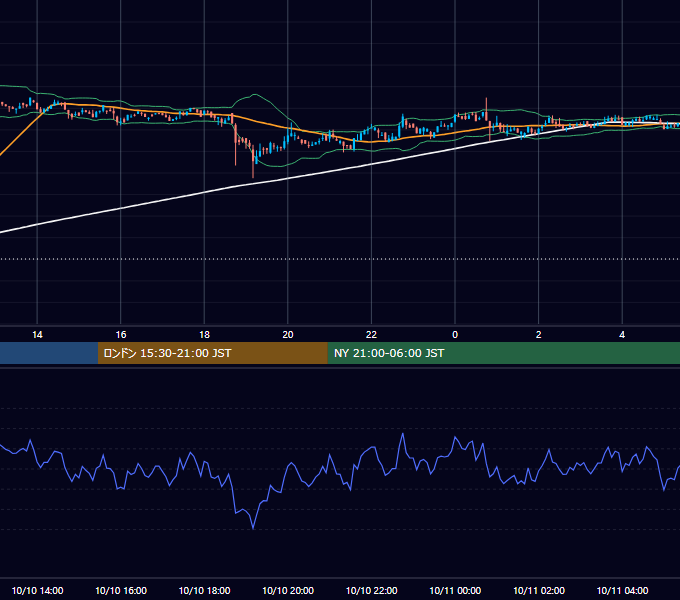680x600 pixels.
Task: Click the ロンドン 15:30-21:00 JST session bar
Action: click(212, 353)
